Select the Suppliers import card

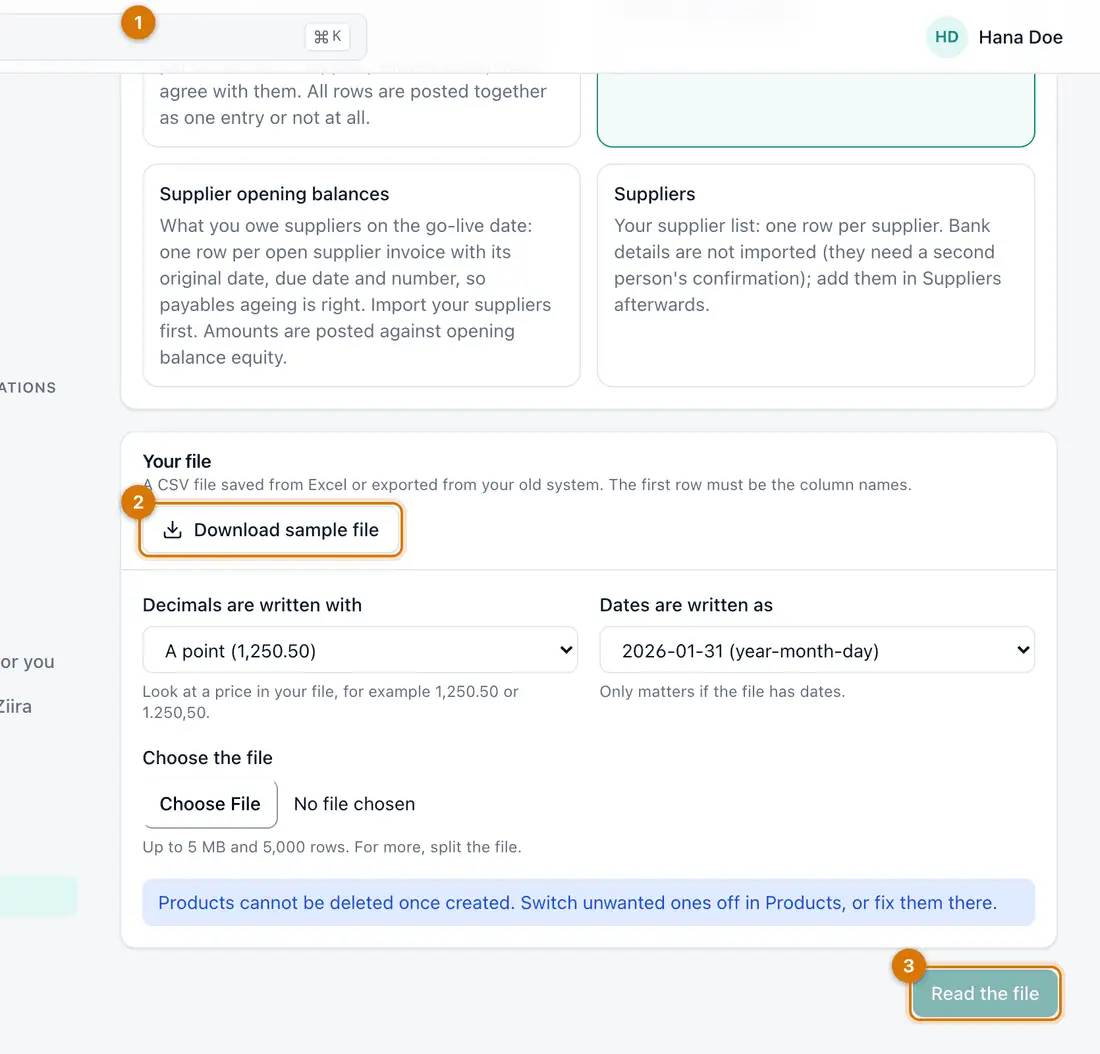click(x=816, y=275)
